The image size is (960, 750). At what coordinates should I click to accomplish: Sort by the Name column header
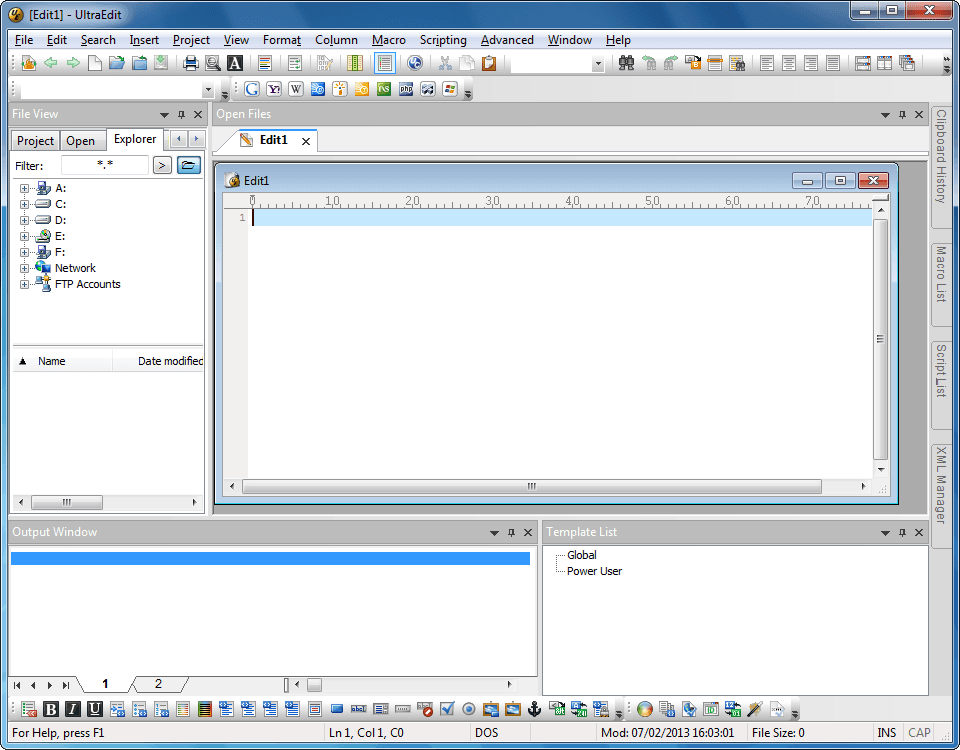[x=62, y=361]
